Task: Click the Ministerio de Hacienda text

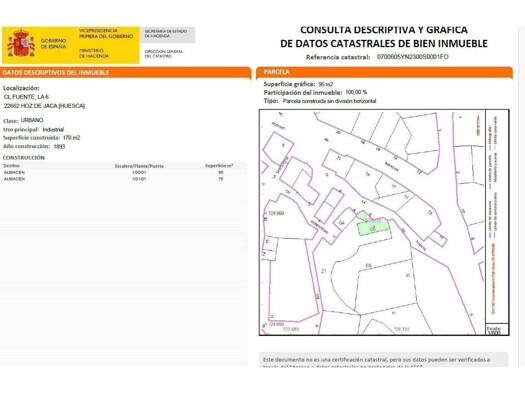Action: click(x=94, y=53)
